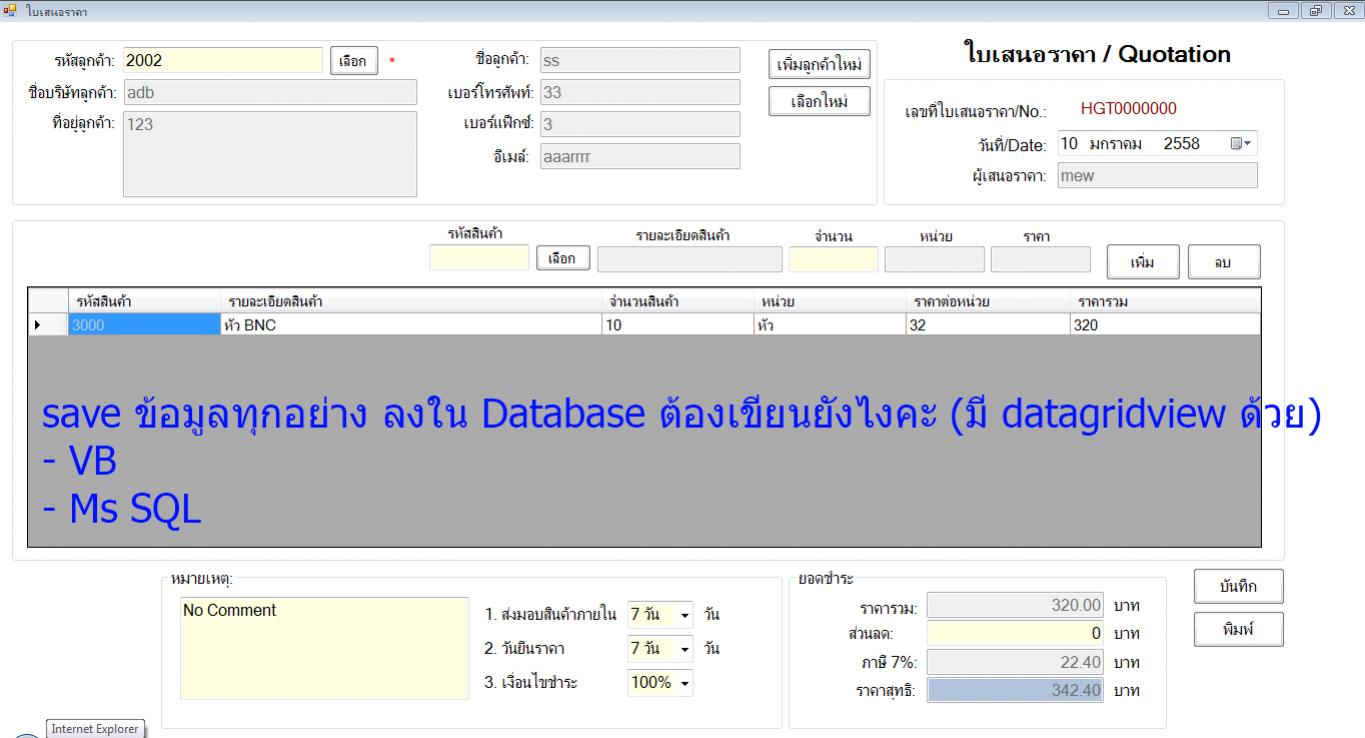The width and height of the screenshot is (1365, 738).
Task: Click the เลือกใหม่ button
Action: 819,101
